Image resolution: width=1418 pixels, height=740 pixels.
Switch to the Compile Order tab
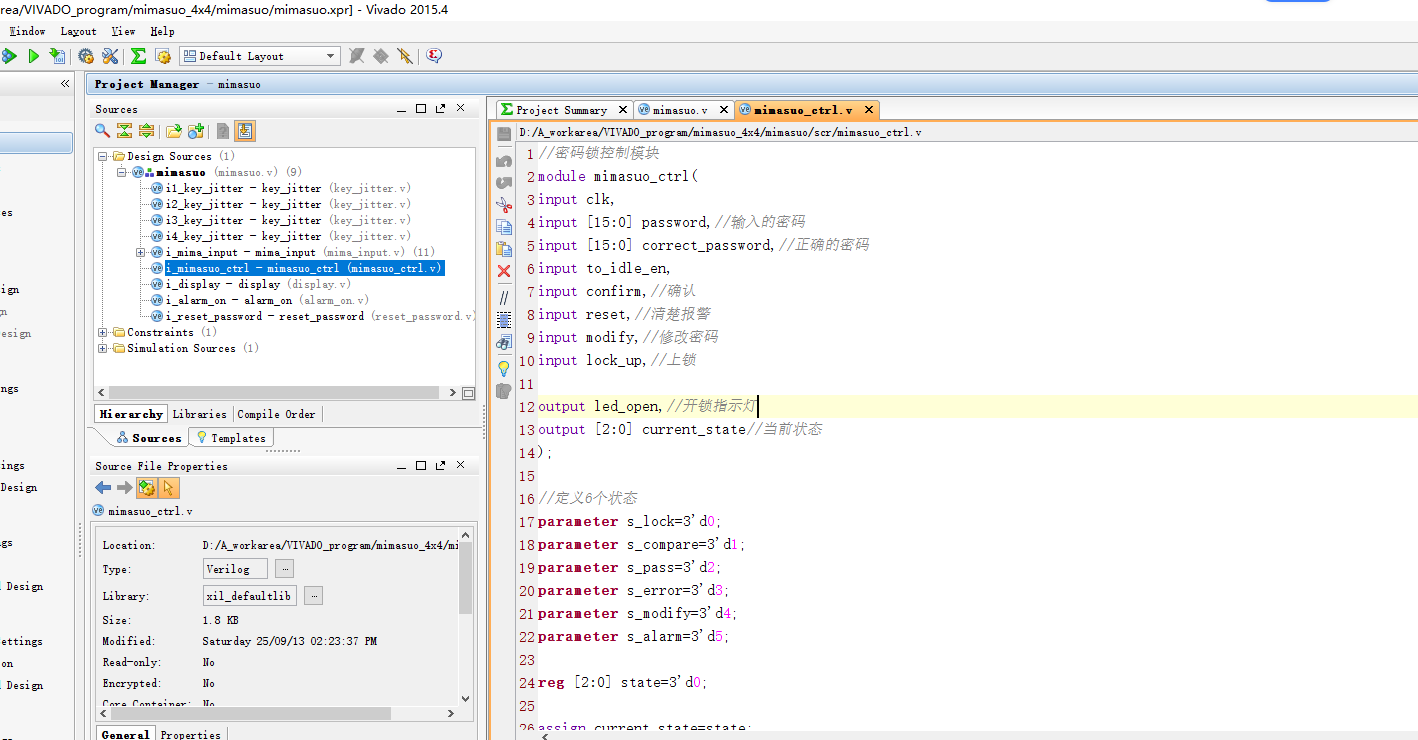(276, 414)
